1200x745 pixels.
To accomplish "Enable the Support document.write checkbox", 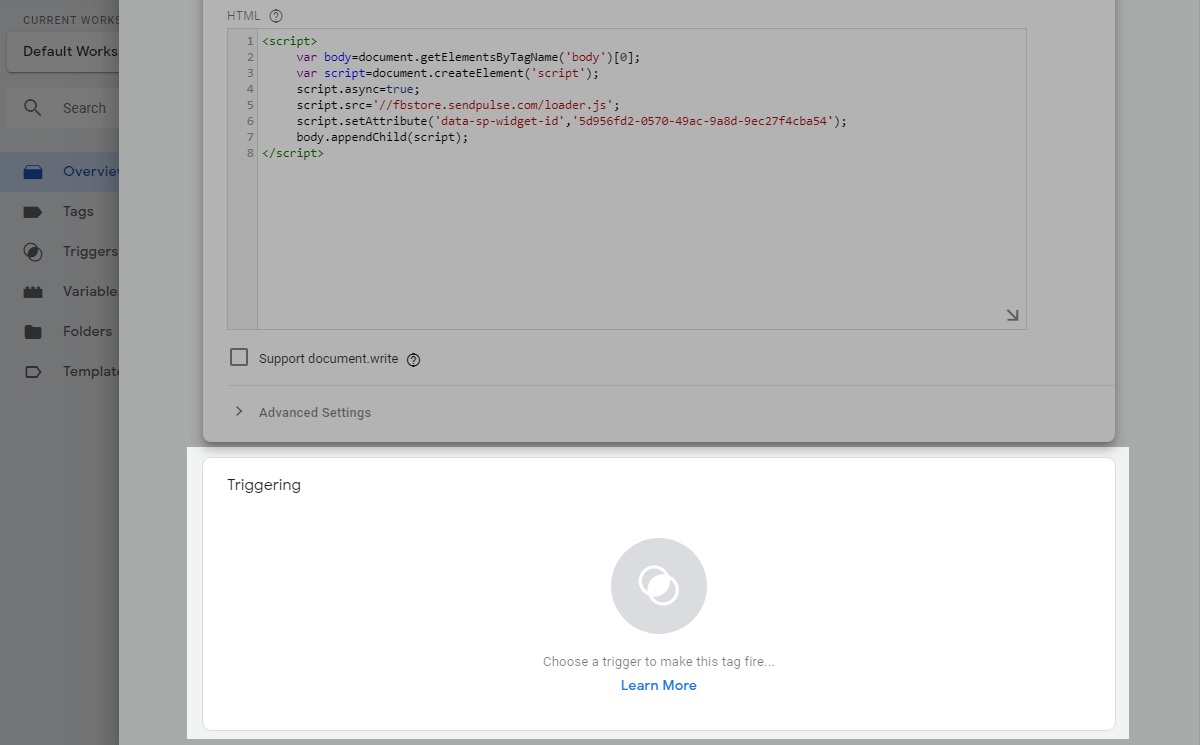I will (239, 357).
